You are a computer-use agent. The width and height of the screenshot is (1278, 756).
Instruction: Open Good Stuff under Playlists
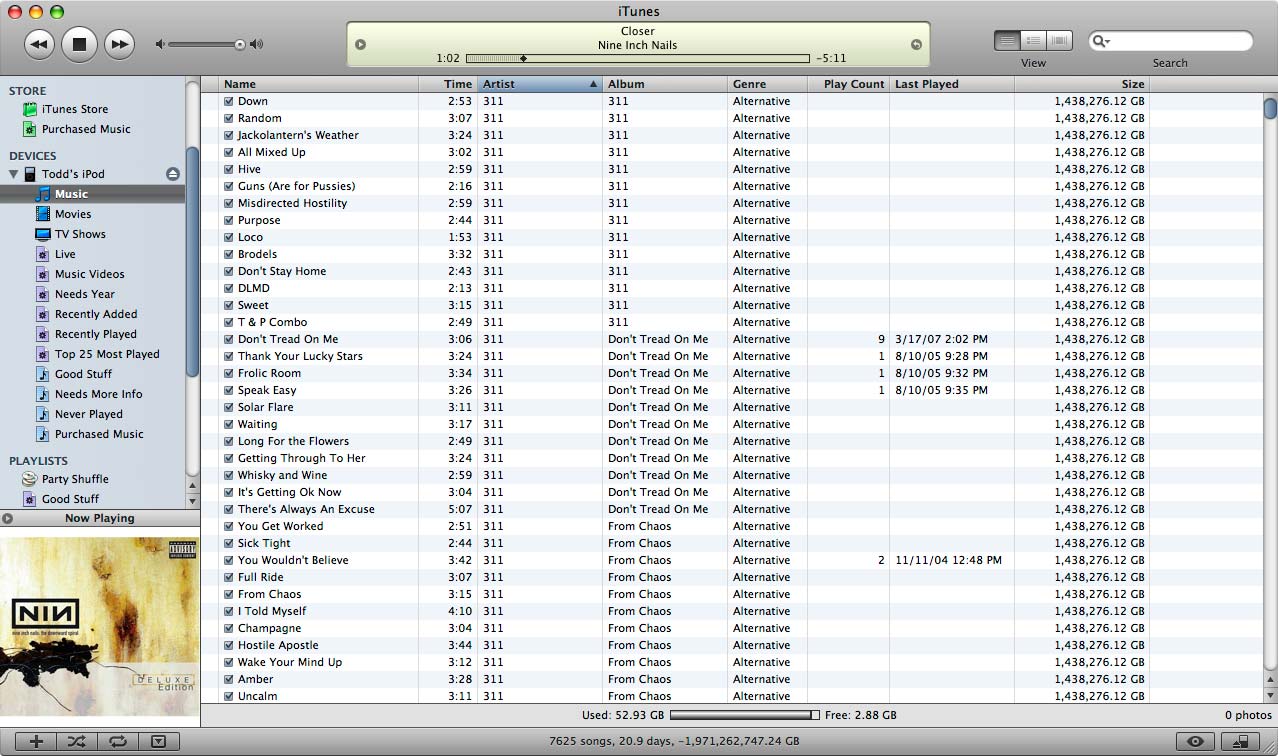point(70,499)
